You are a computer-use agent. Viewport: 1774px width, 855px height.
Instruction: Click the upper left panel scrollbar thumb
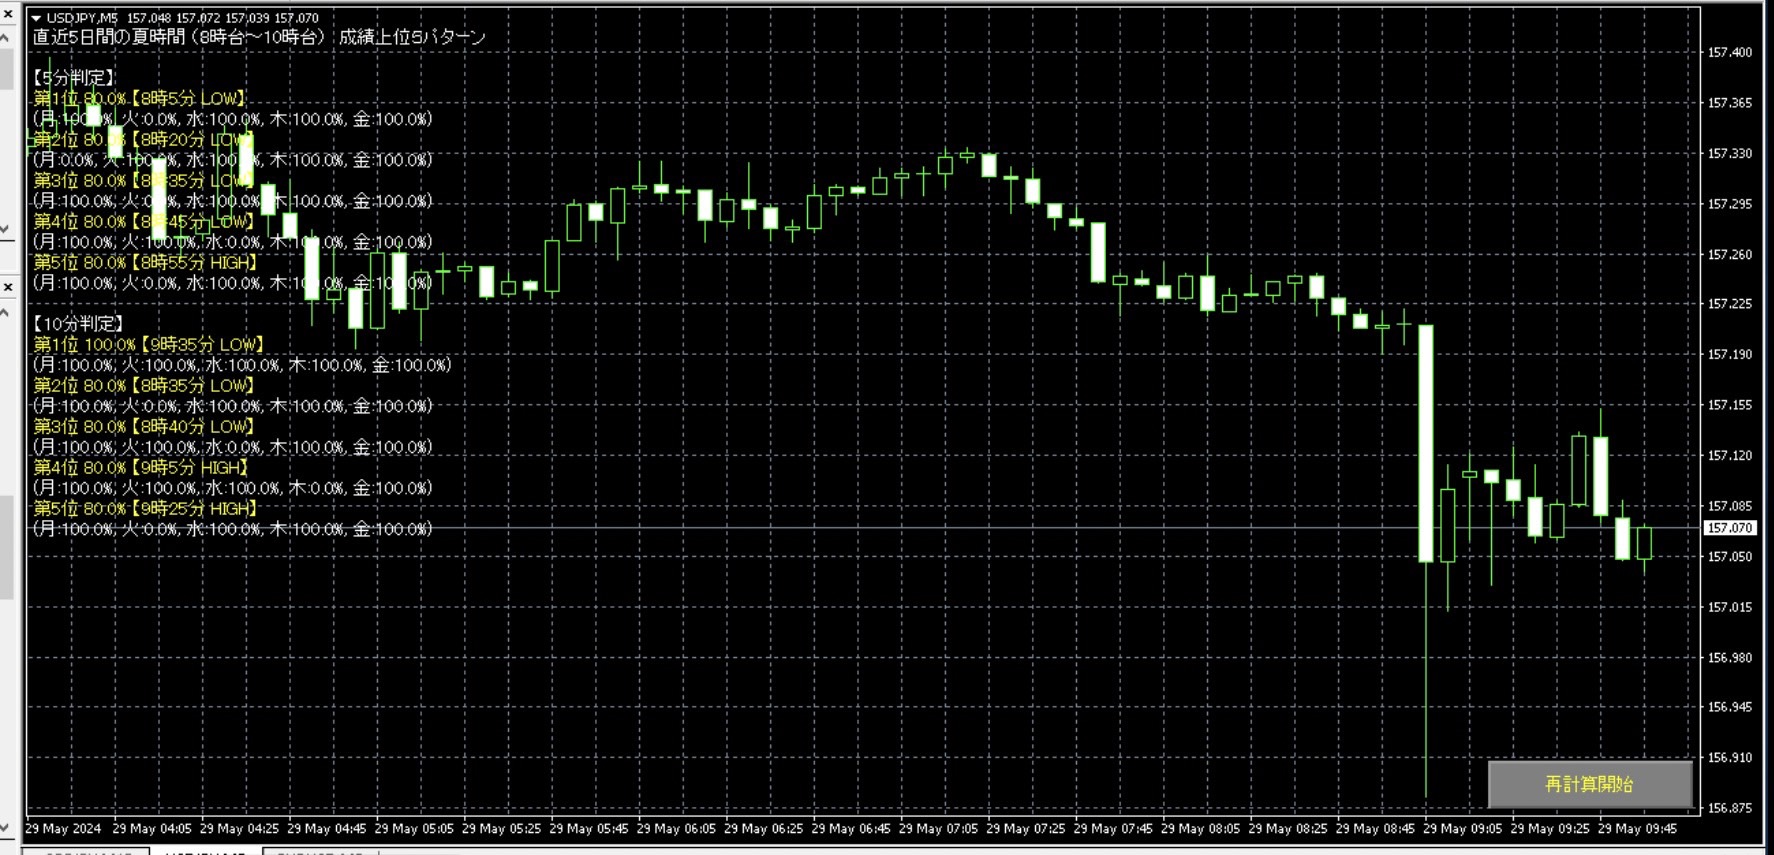[x=6, y=68]
